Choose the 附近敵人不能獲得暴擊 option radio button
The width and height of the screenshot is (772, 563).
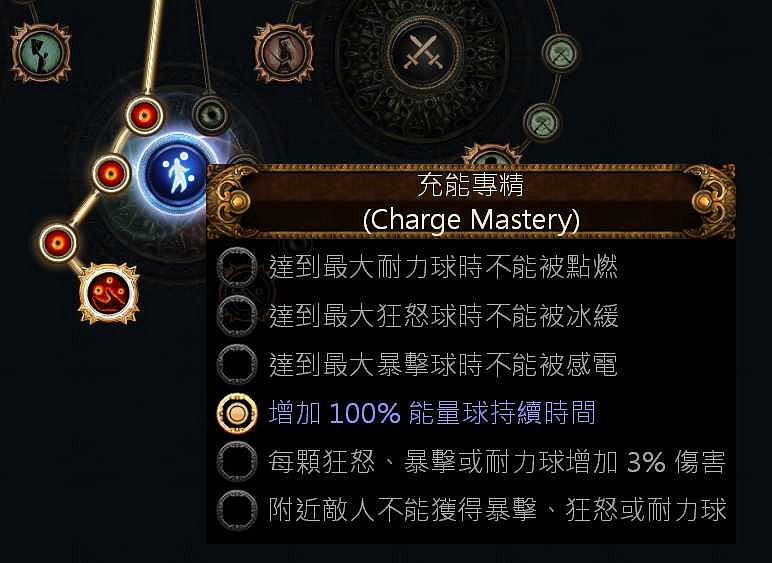click(237, 510)
